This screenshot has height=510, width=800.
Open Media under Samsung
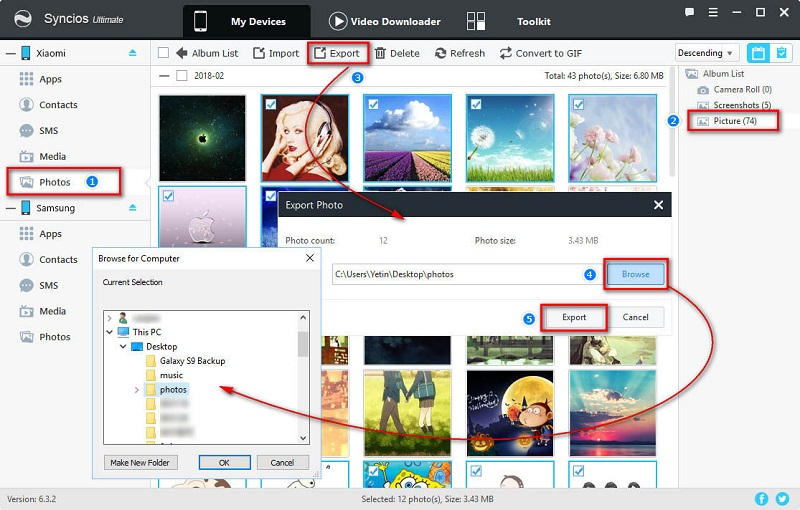[x=43, y=311]
